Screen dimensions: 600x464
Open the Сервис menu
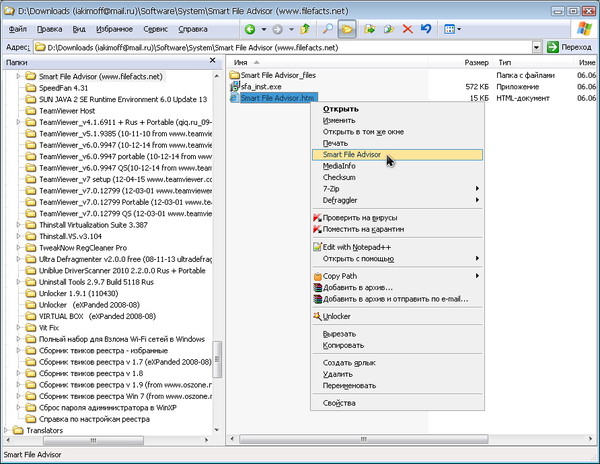[x=155, y=29]
